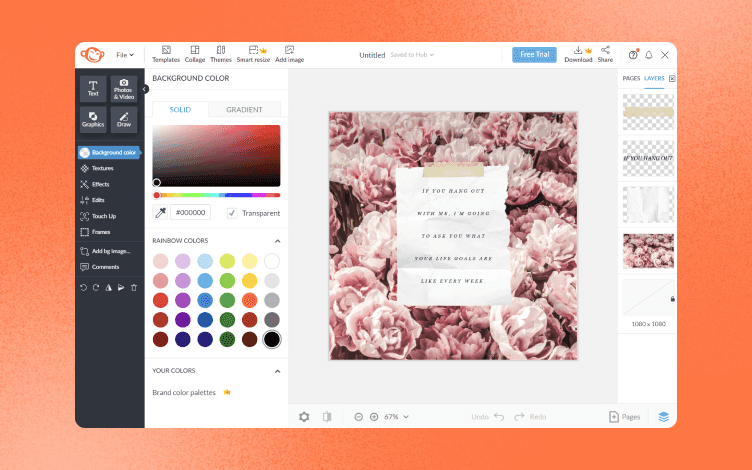This screenshot has width=752, height=470.
Task: Open the File menu dropdown
Action: (125, 55)
